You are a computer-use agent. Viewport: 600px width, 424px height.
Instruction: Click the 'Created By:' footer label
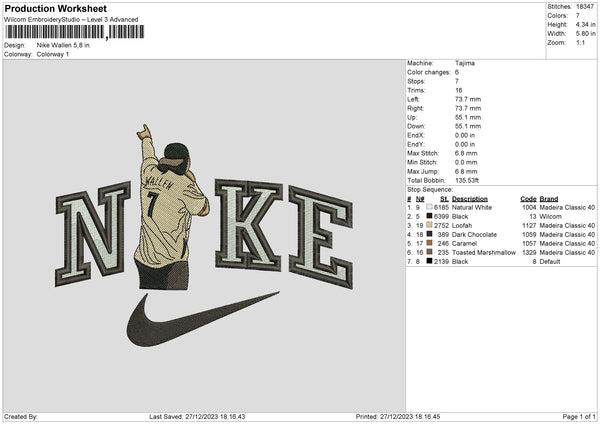(21, 416)
